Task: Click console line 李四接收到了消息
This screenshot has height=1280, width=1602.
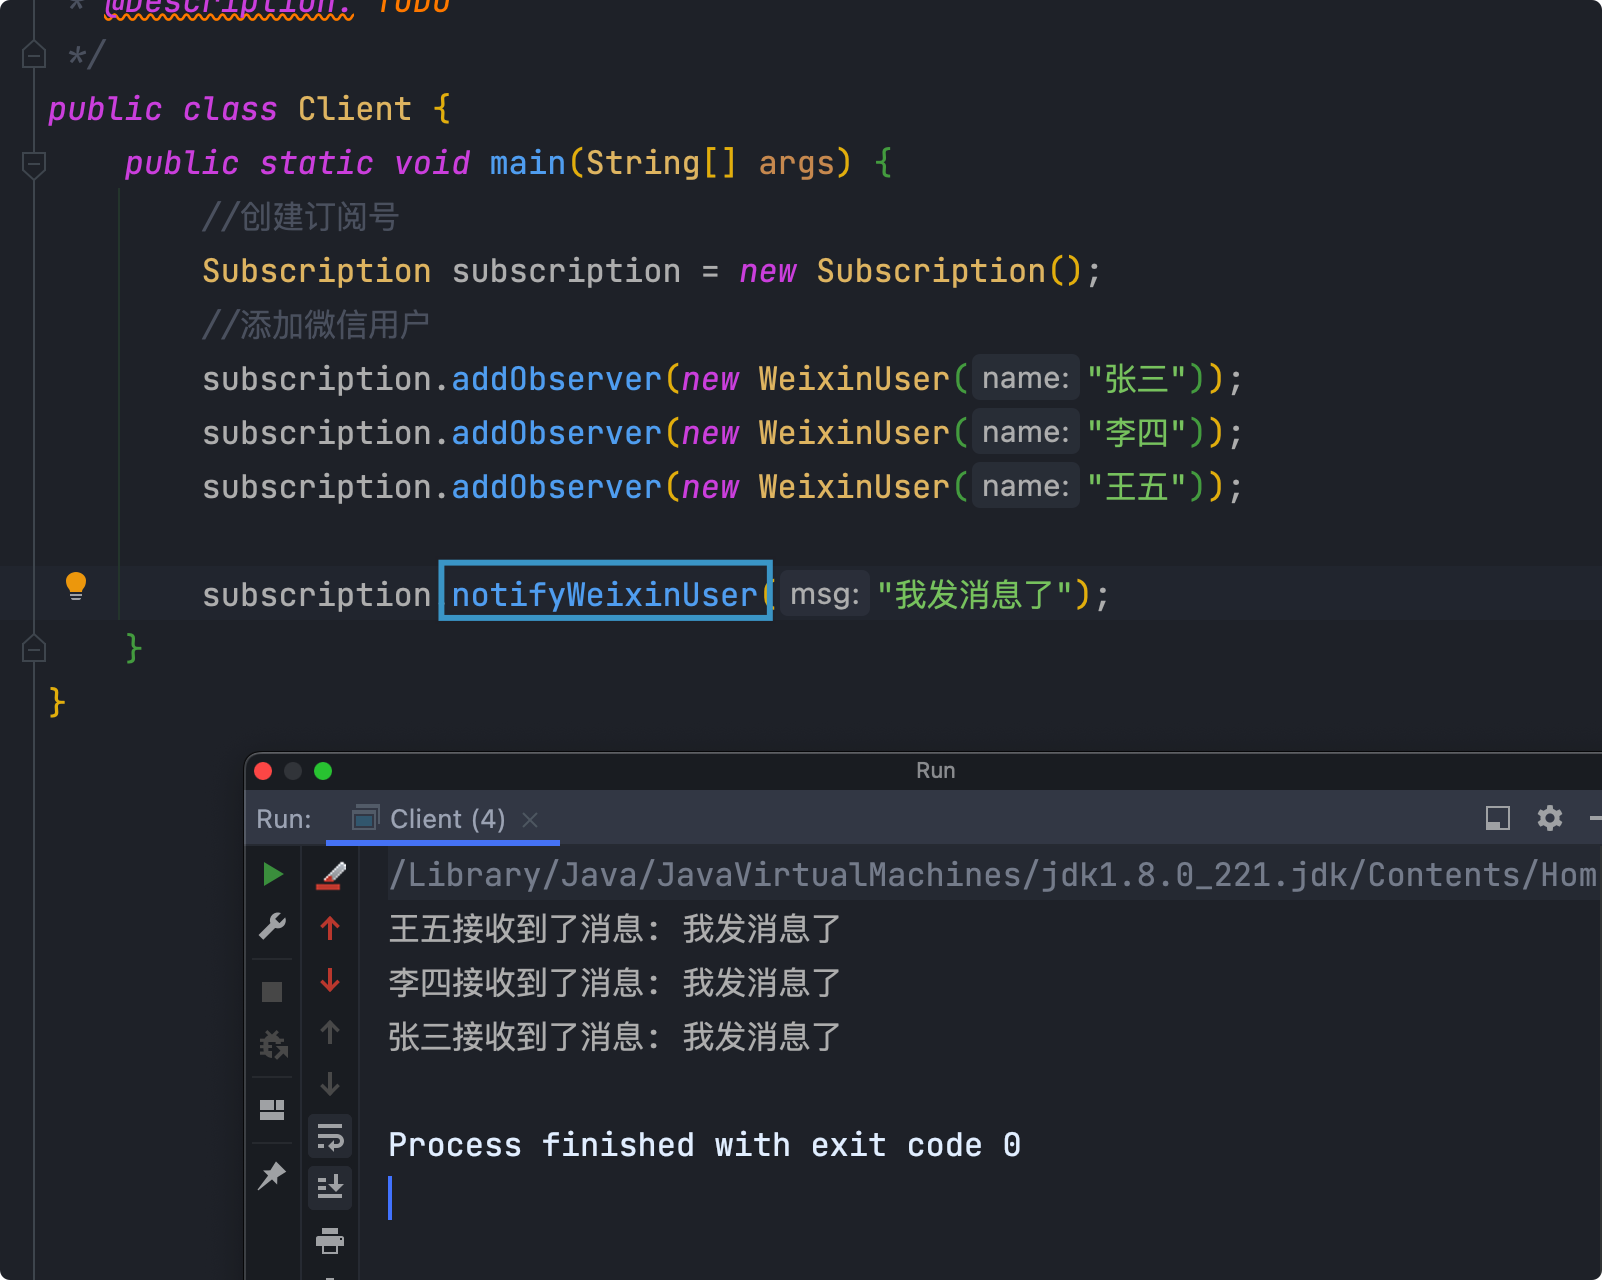Action: click(615, 982)
